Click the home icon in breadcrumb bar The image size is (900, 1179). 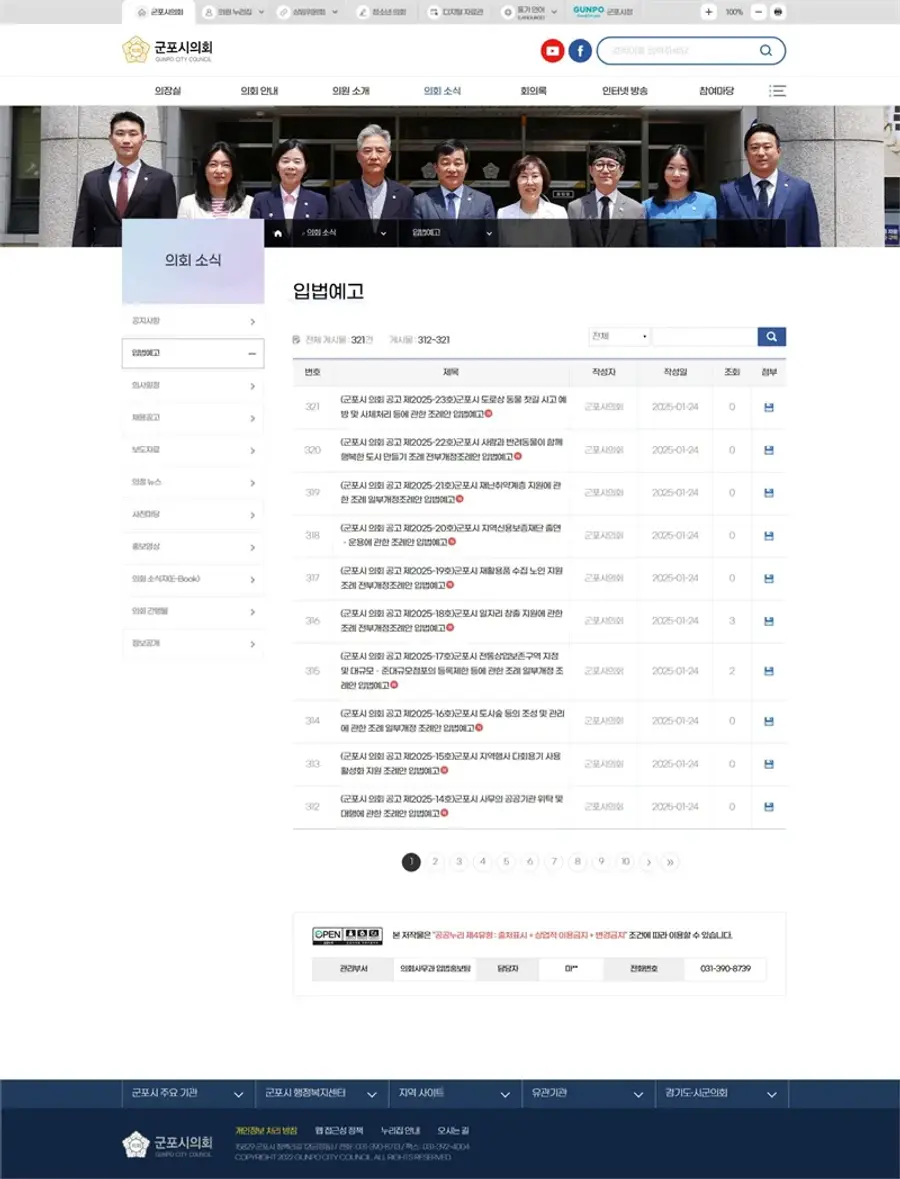278,233
